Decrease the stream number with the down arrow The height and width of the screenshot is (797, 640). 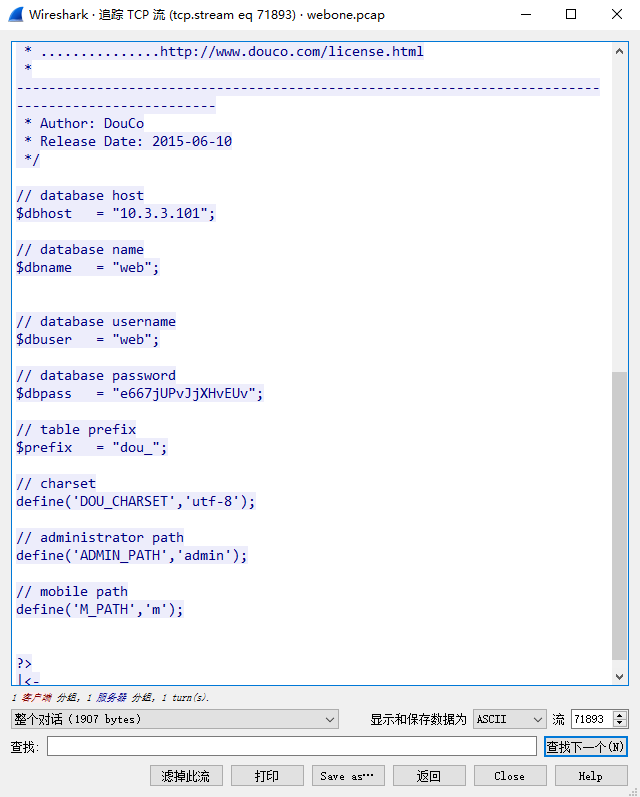[620, 723]
